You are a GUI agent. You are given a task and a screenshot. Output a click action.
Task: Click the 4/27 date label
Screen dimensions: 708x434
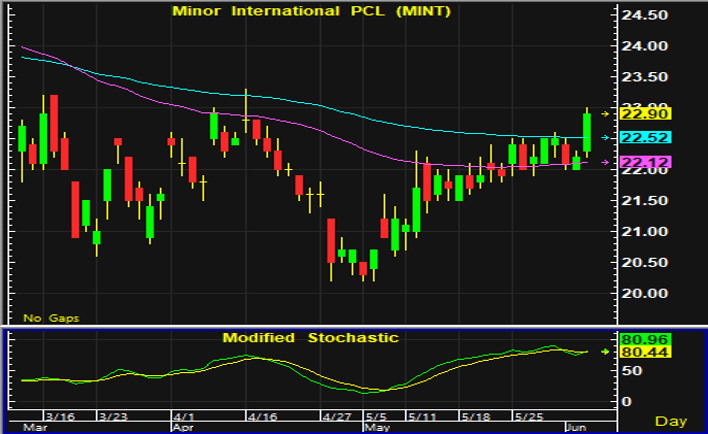point(337,416)
